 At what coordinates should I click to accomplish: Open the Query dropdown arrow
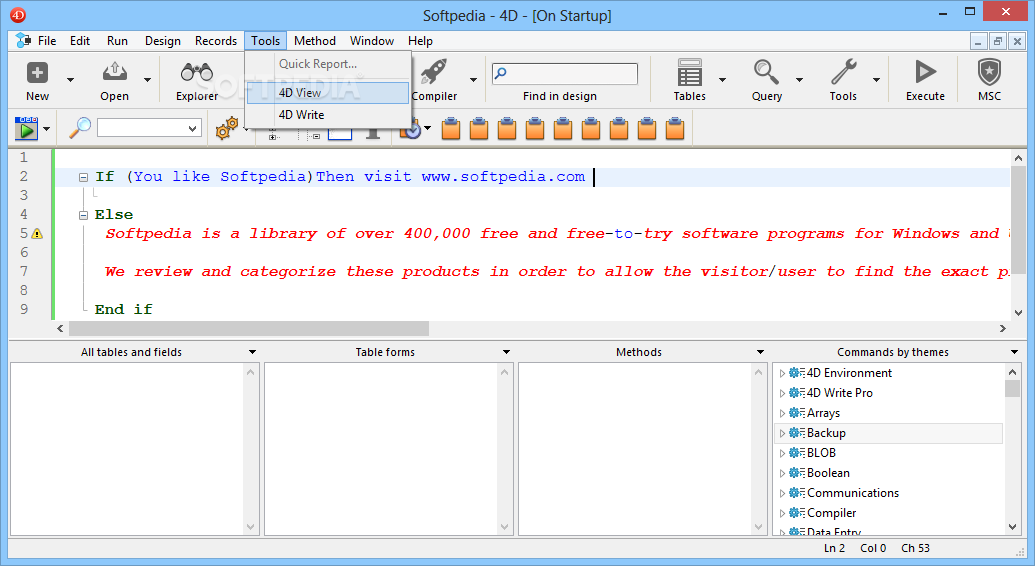(799, 80)
